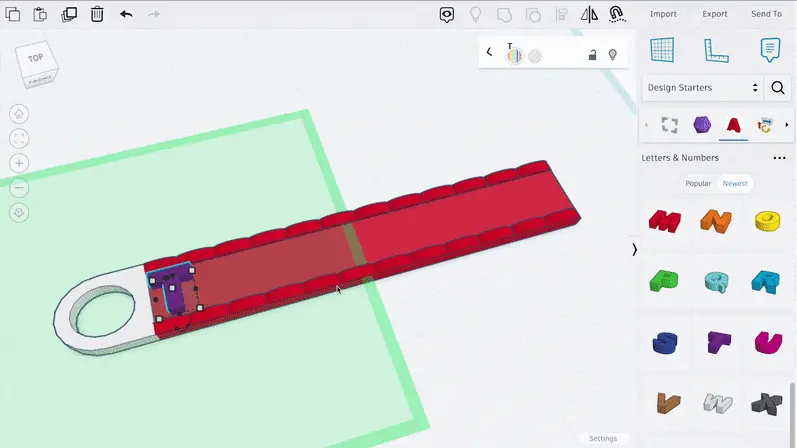Open the Notes tool

(x=770, y=50)
